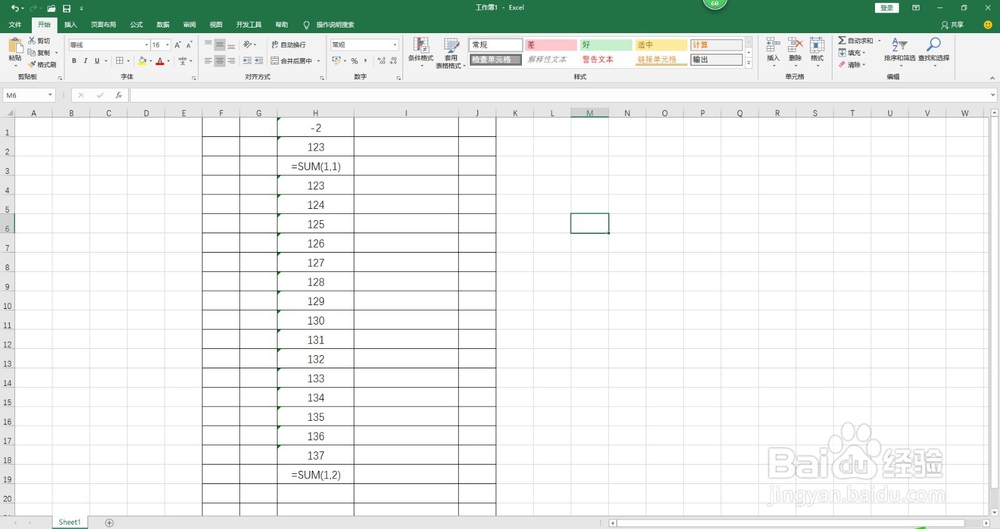Toggle center horizontal alignment
Screen dimensions: 1000x529
pyautogui.click(x=219, y=61)
